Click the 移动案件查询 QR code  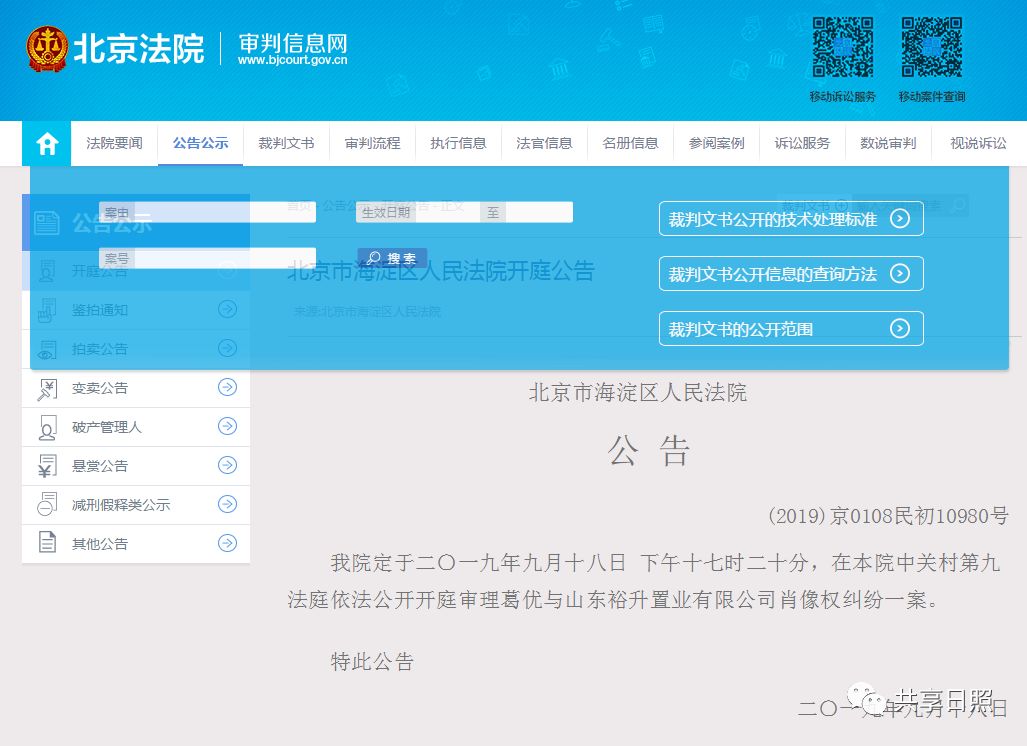tap(932, 47)
